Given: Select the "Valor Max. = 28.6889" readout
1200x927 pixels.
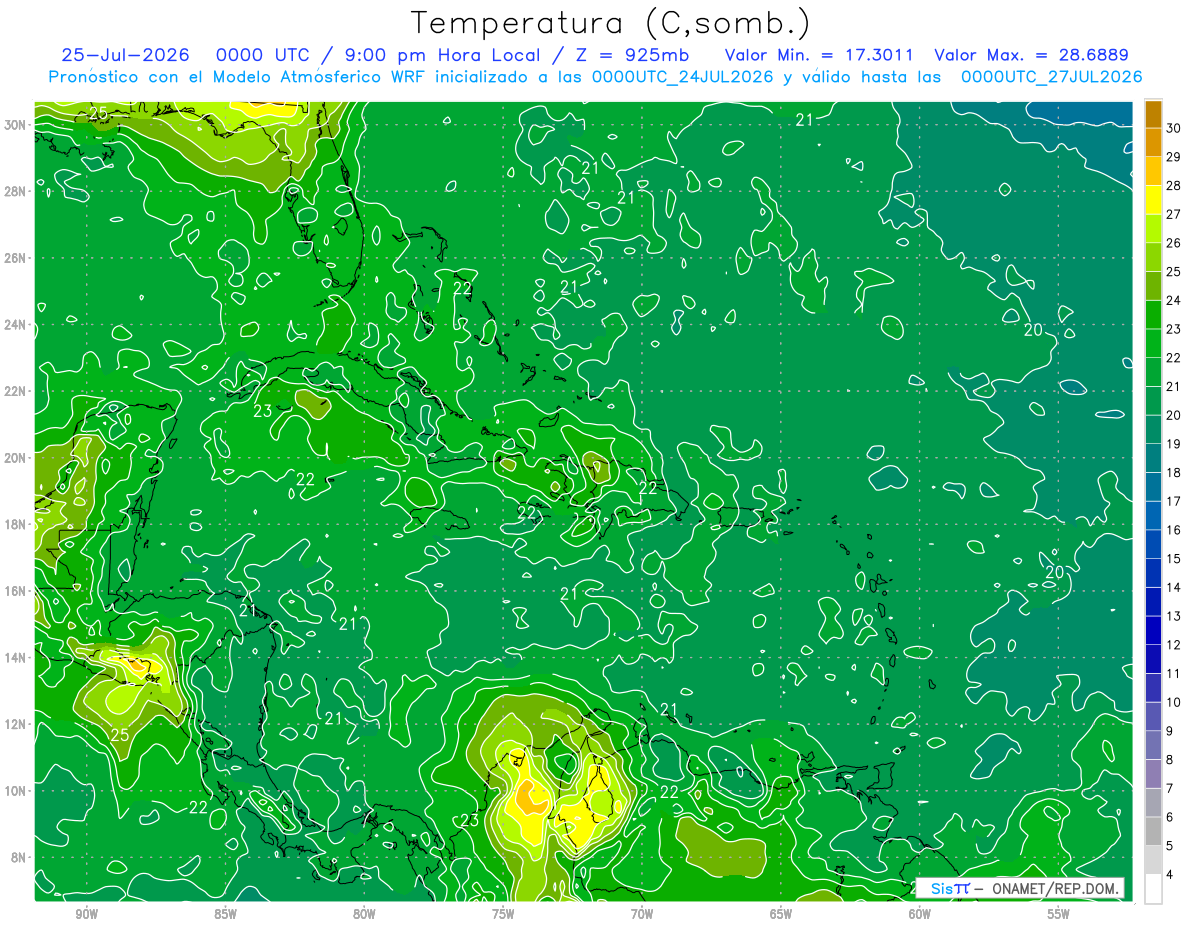Looking at the screenshot, I should click(x=1032, y=55).
